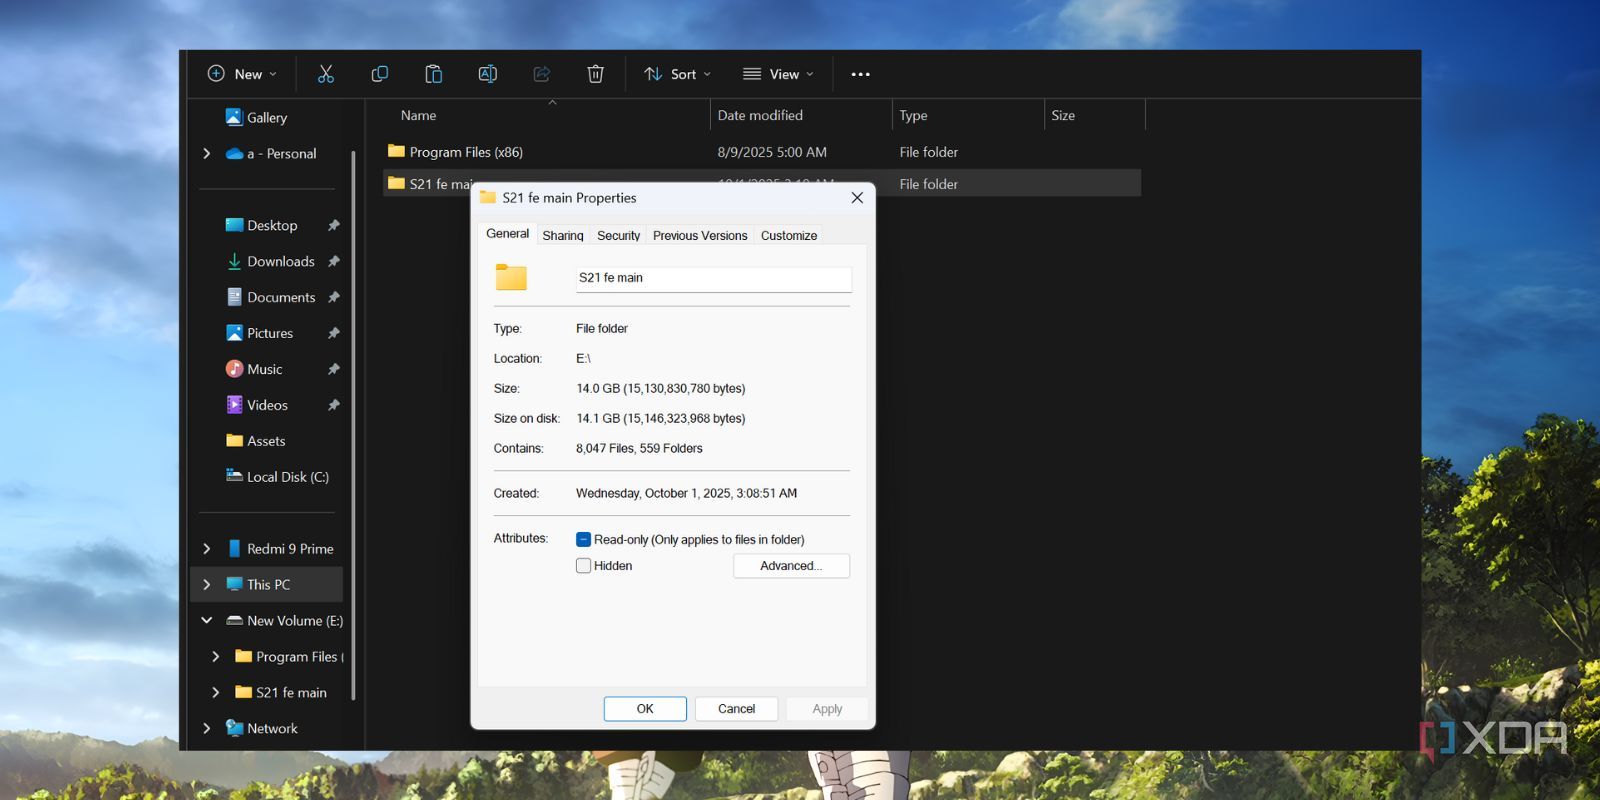Open the Assets folder in sidebar
The height and width of the screenshot is (800, 1600).
point(255,441)
